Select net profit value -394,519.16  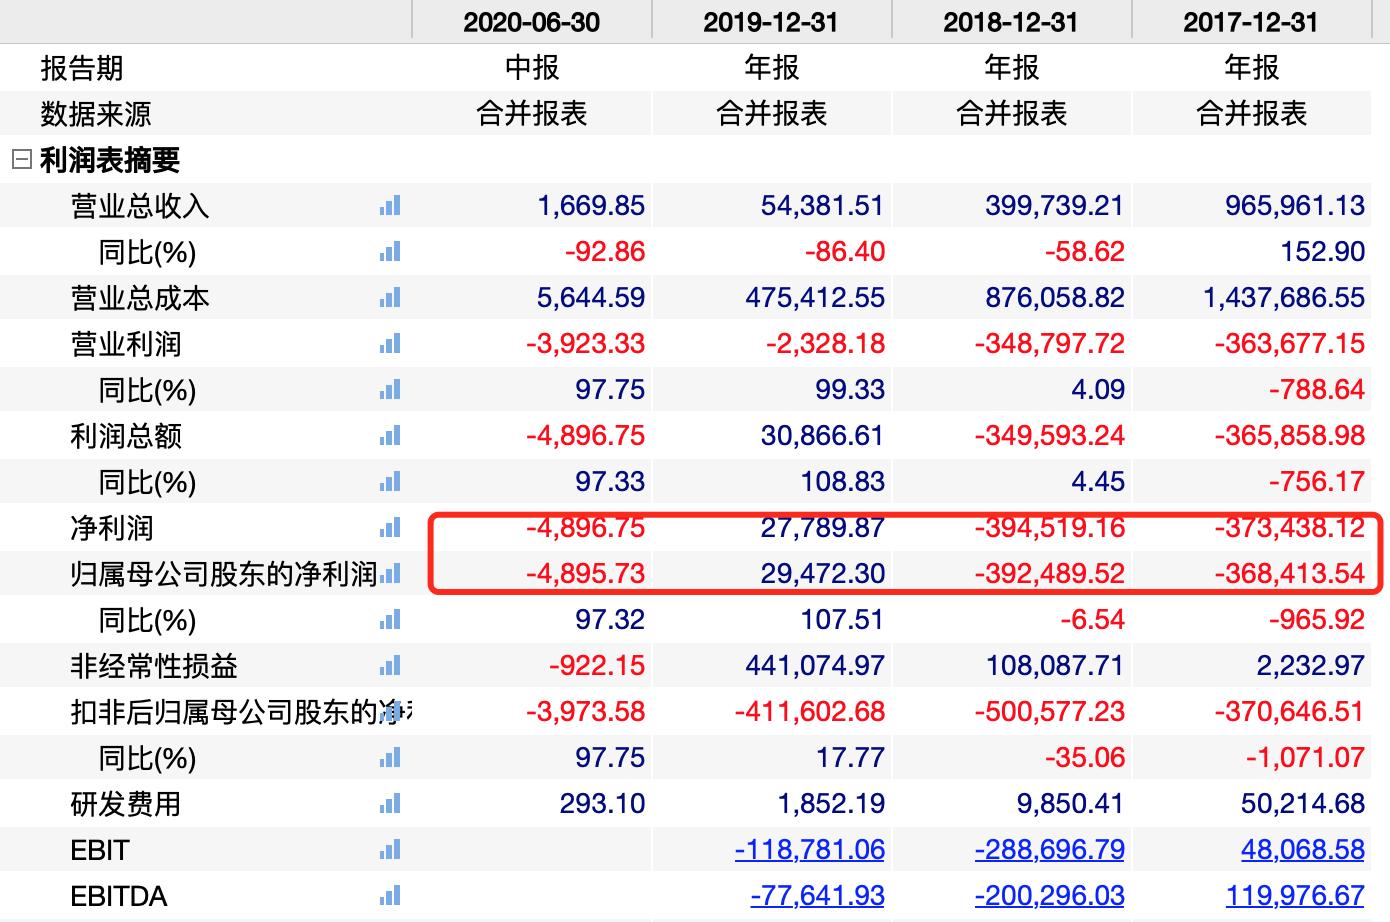[x=1050, y=528]
